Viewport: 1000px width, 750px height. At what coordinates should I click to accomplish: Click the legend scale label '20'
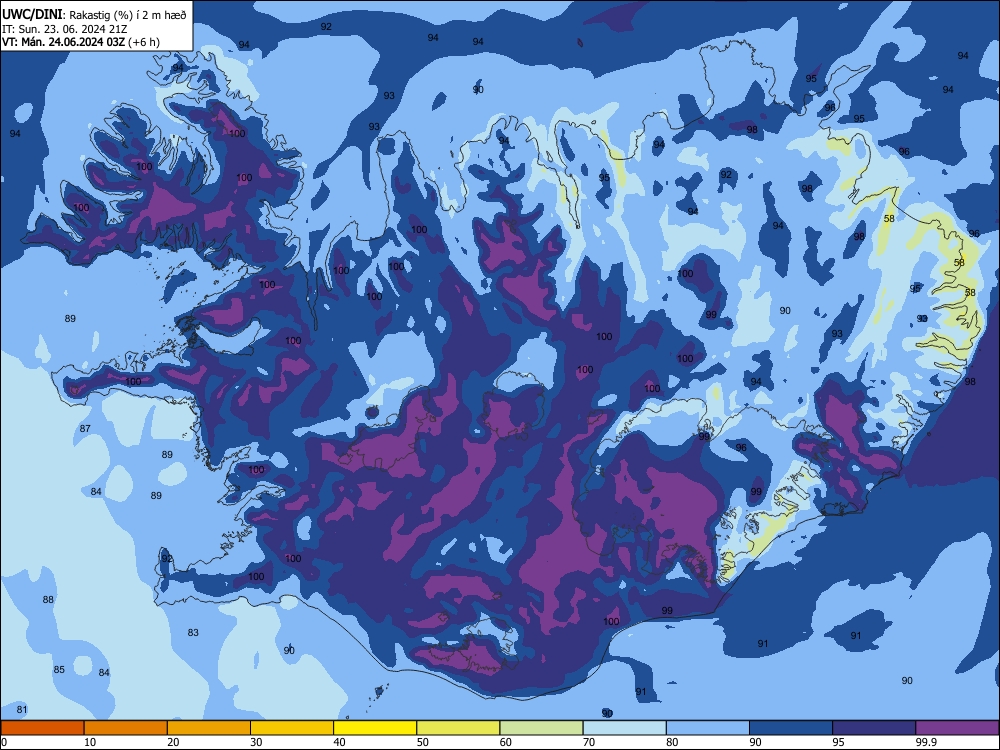(173, 742)
